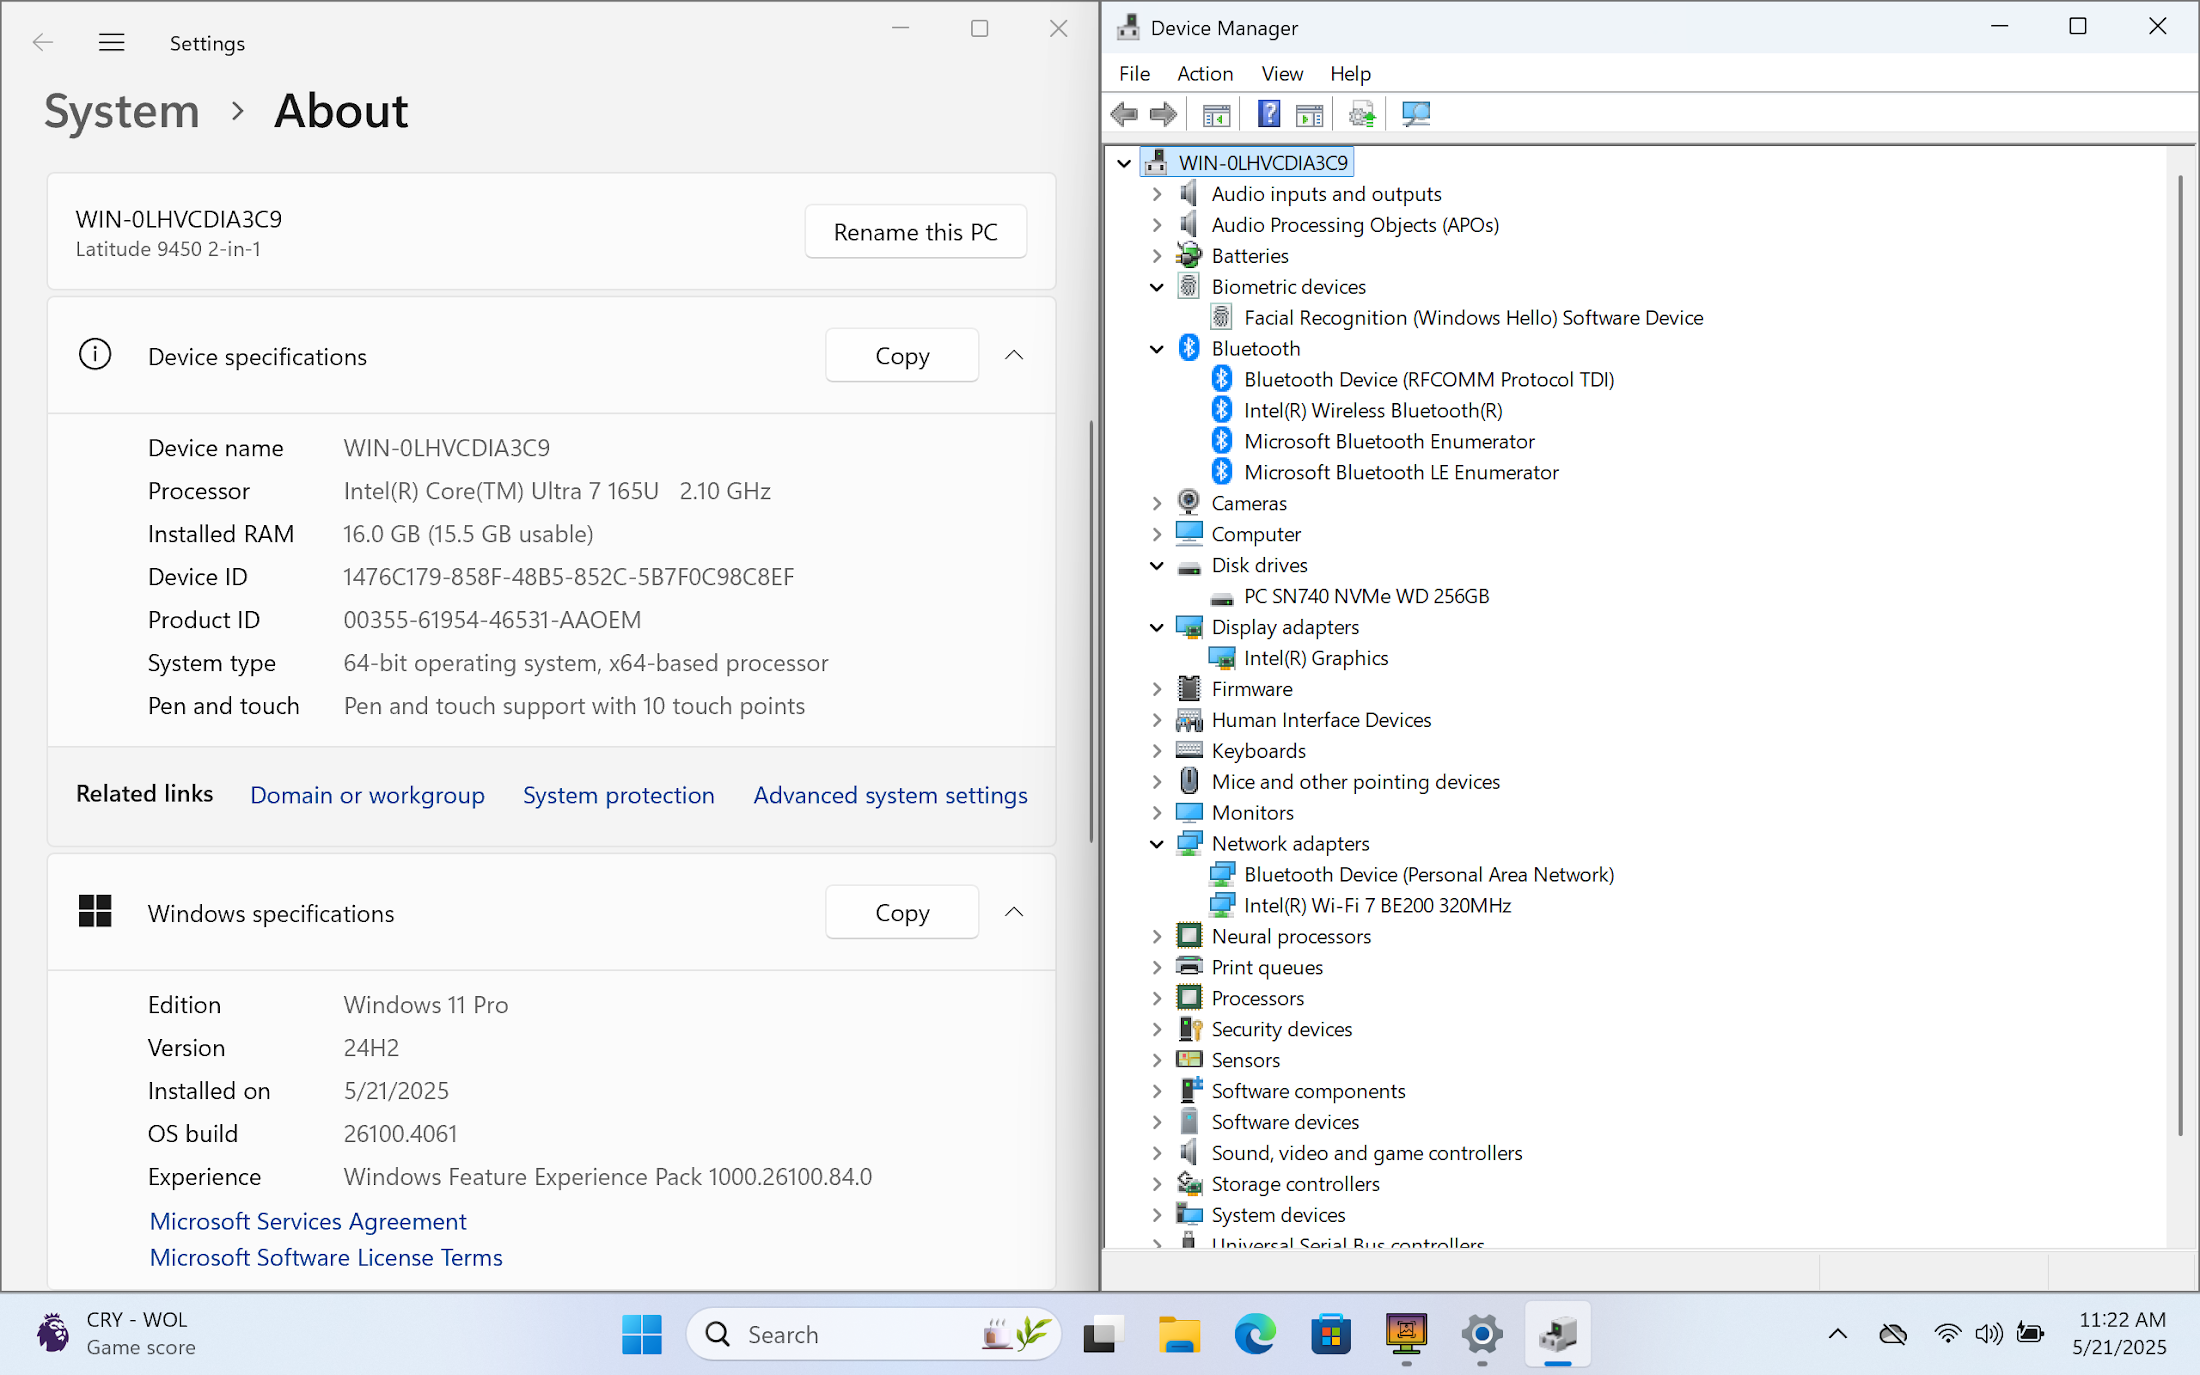Collapse the Network adapters node
Viewport: 2200px width, 1375px height.
(x=1157, y=844)
